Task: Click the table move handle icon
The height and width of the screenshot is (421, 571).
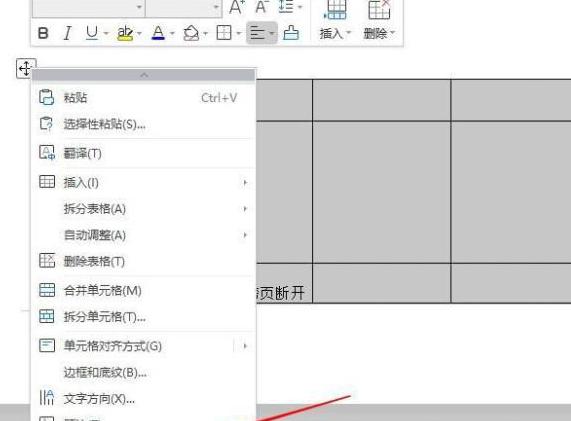Action: 25,68
